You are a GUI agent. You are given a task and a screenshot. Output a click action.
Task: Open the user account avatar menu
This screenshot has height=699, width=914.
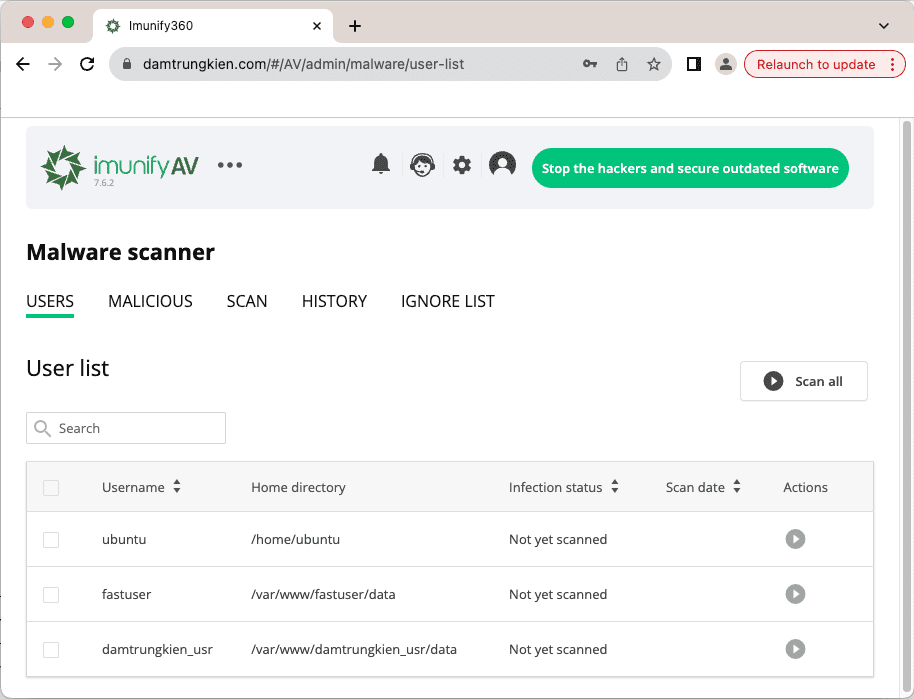pos(501,164)
